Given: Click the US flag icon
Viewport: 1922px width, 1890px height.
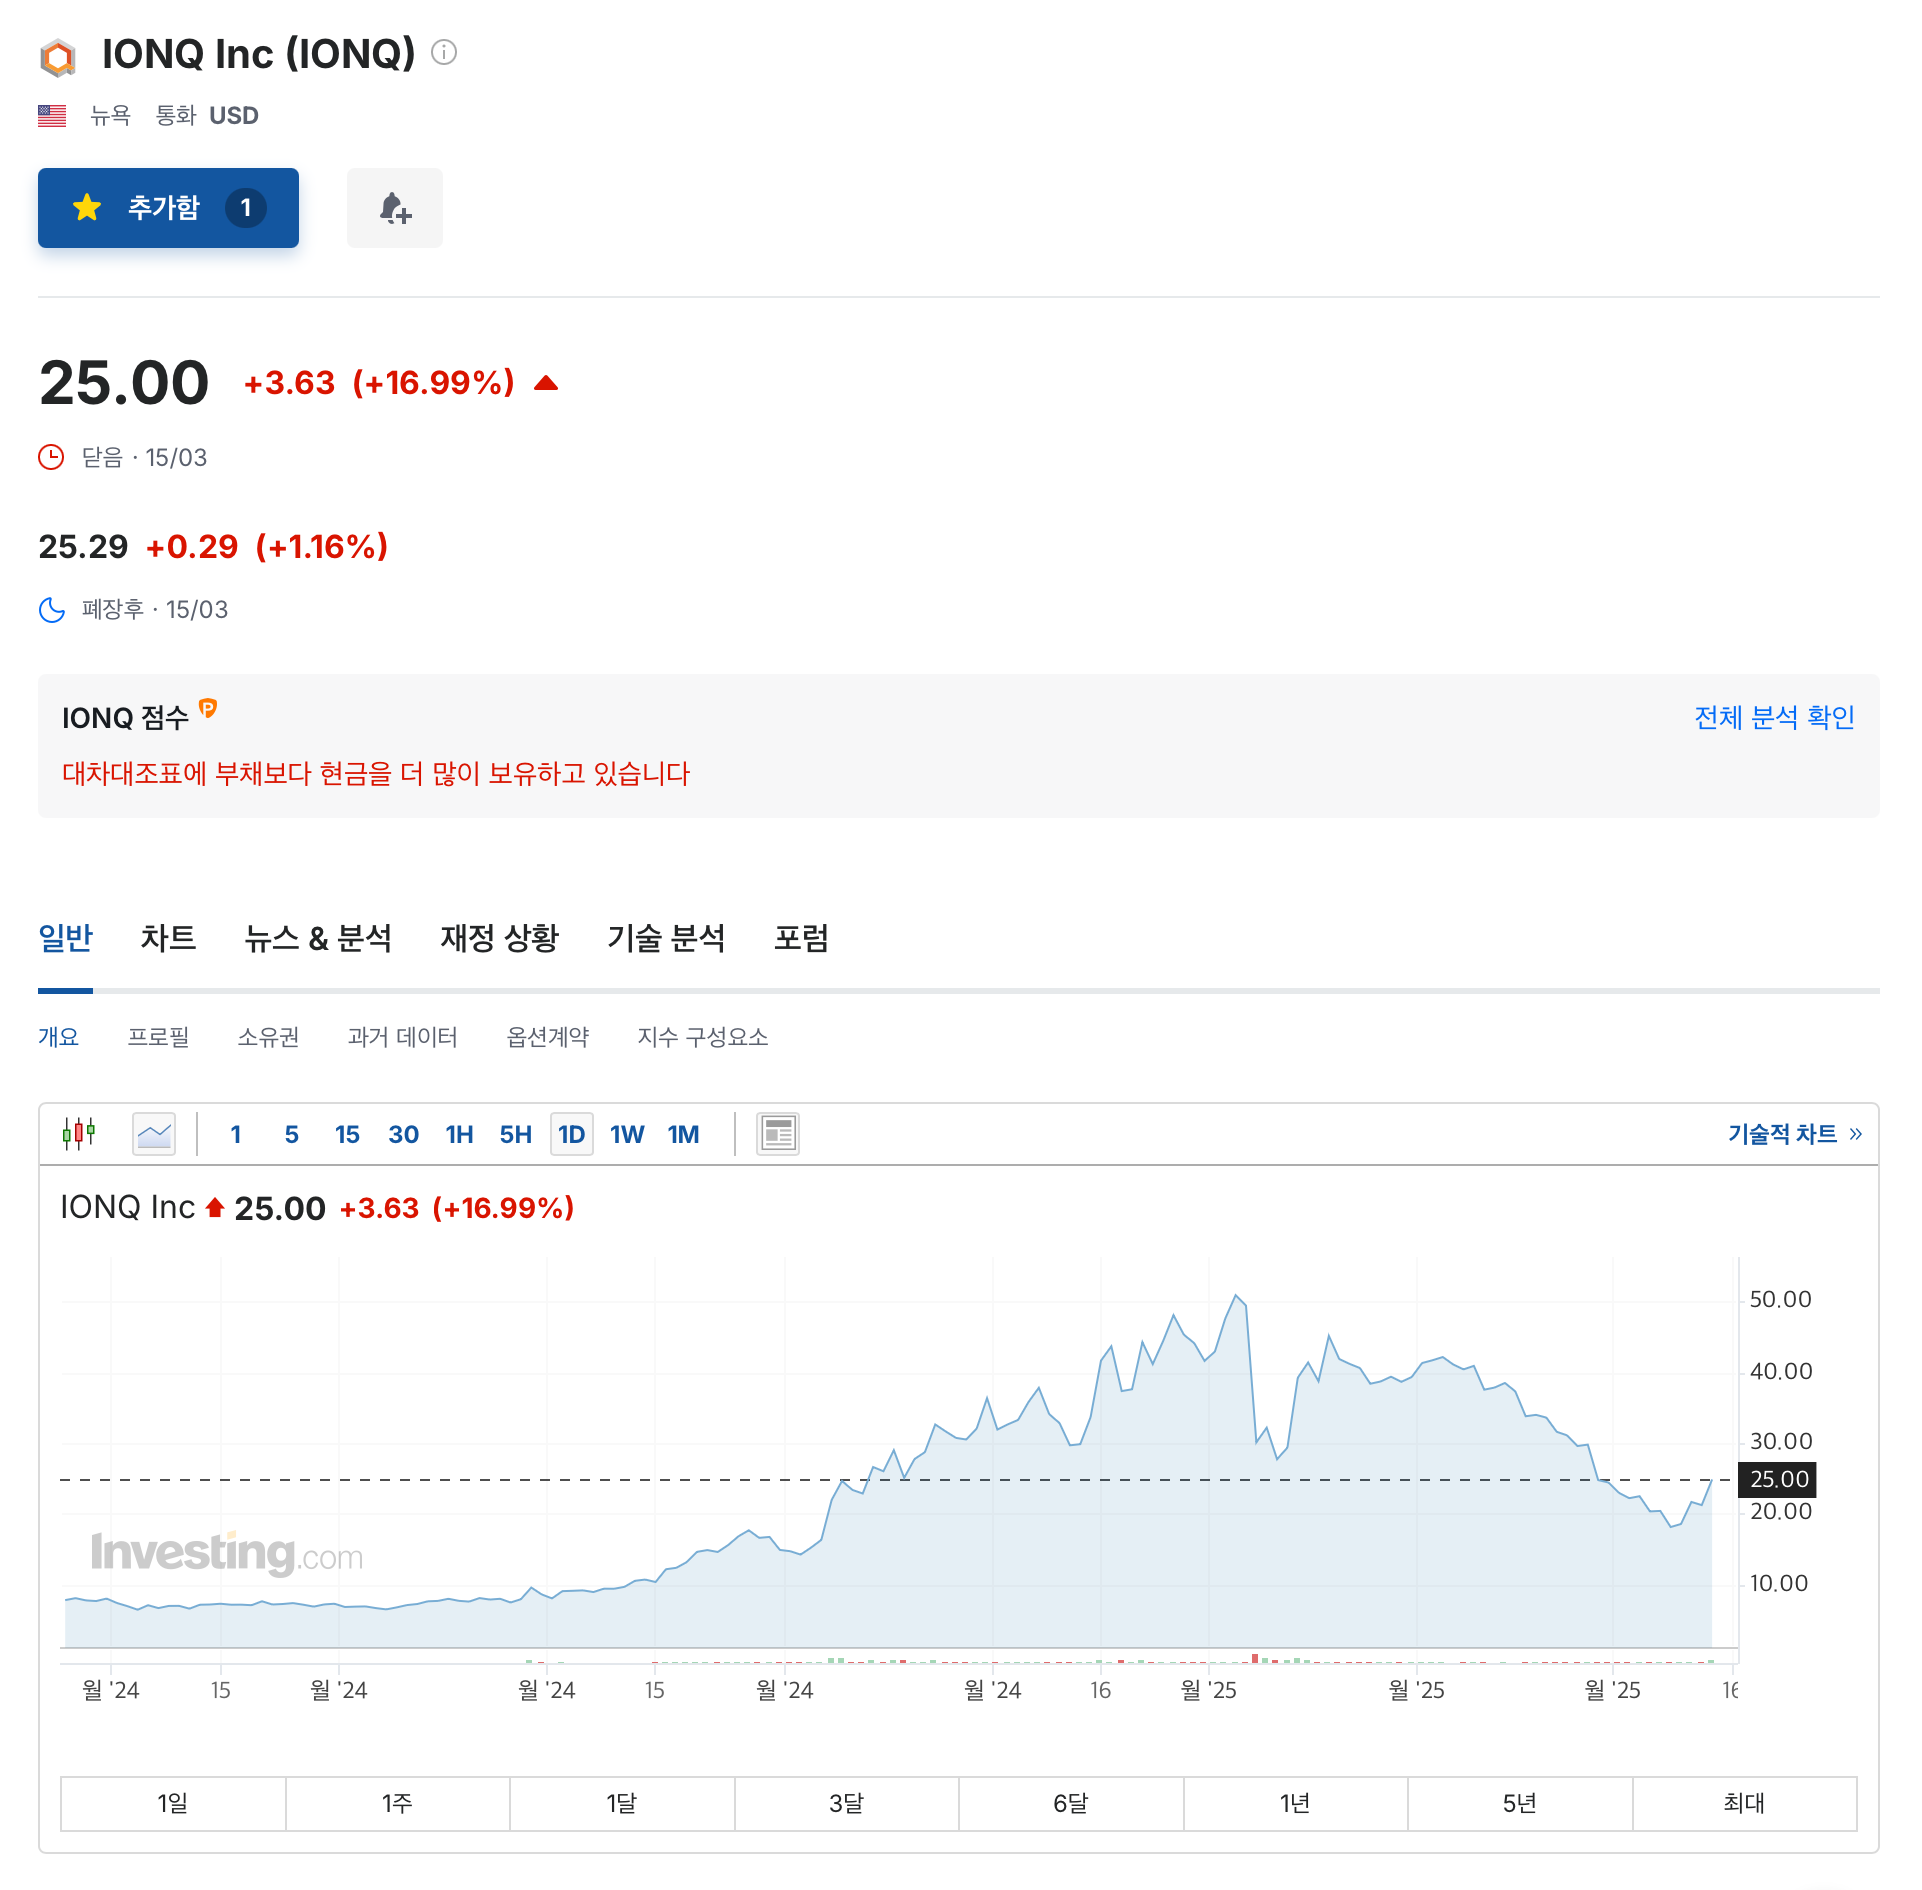Looking at the screenshot, I should pos(52,116).
